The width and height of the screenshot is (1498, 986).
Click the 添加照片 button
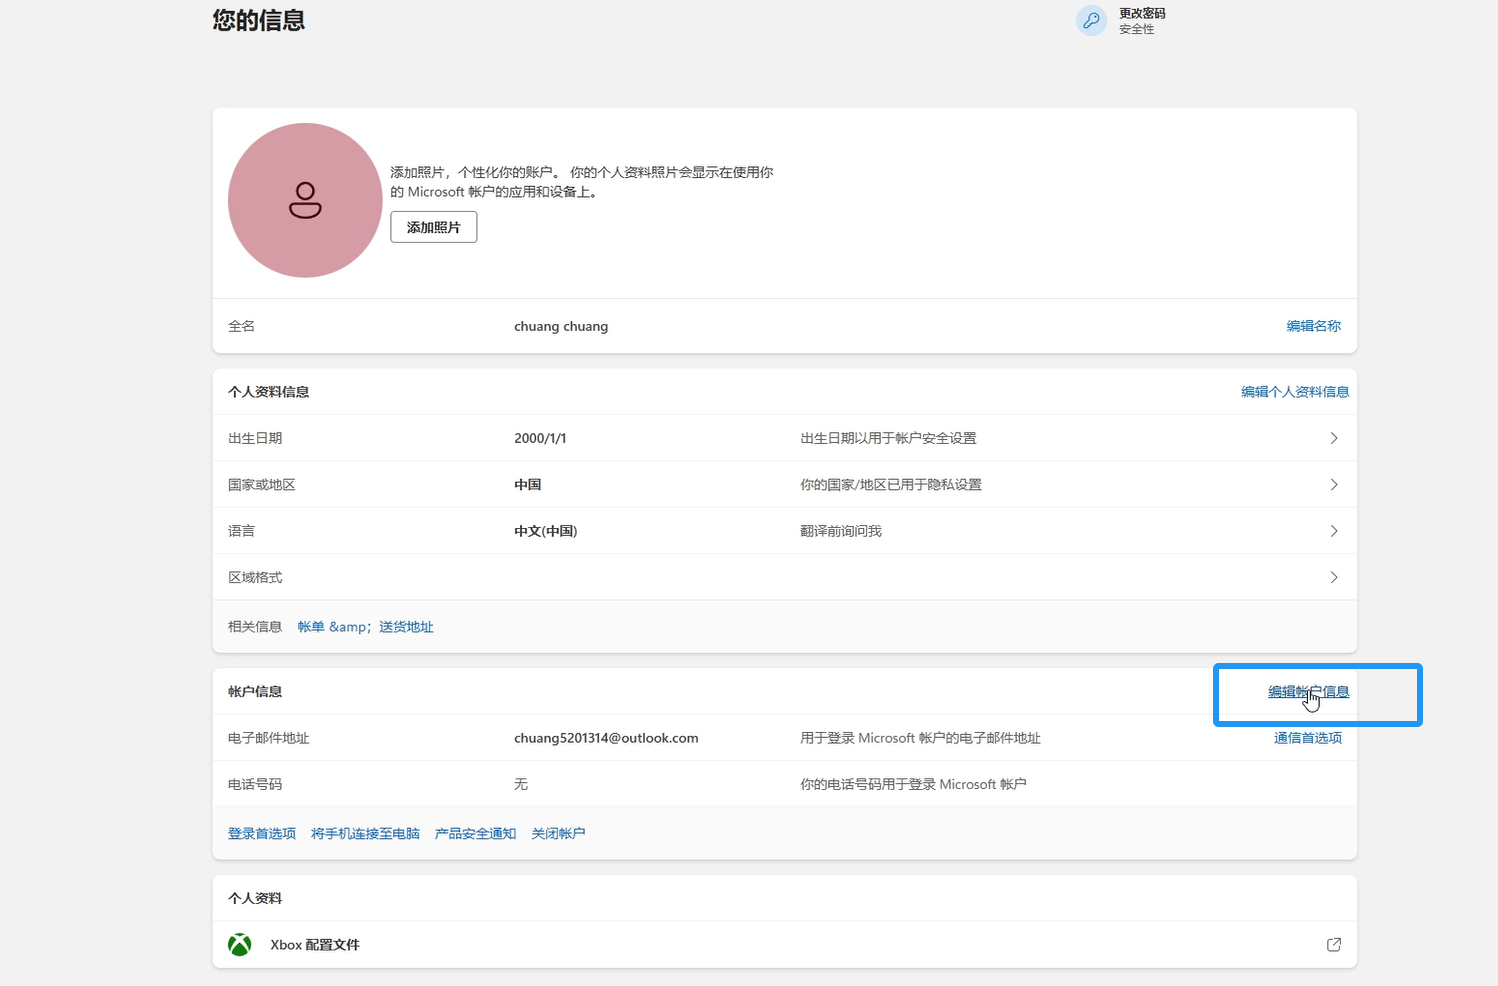pyautogui.click(x=433, y=228)
